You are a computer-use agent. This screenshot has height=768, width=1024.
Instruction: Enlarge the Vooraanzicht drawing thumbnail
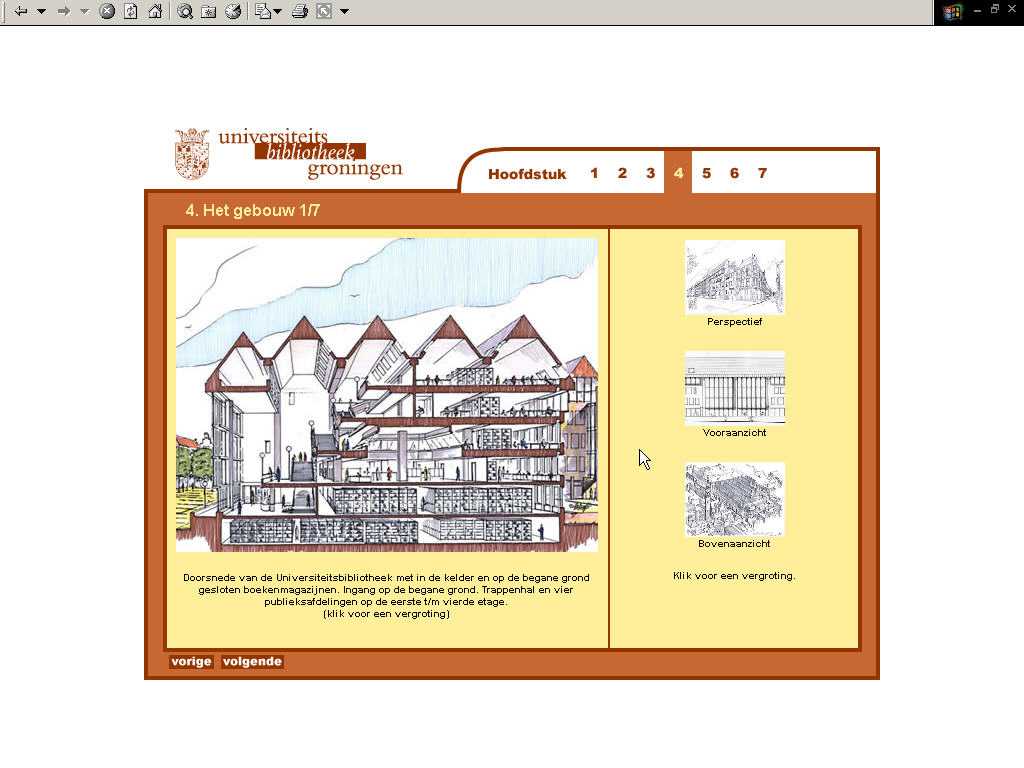[x=735, y=388]
